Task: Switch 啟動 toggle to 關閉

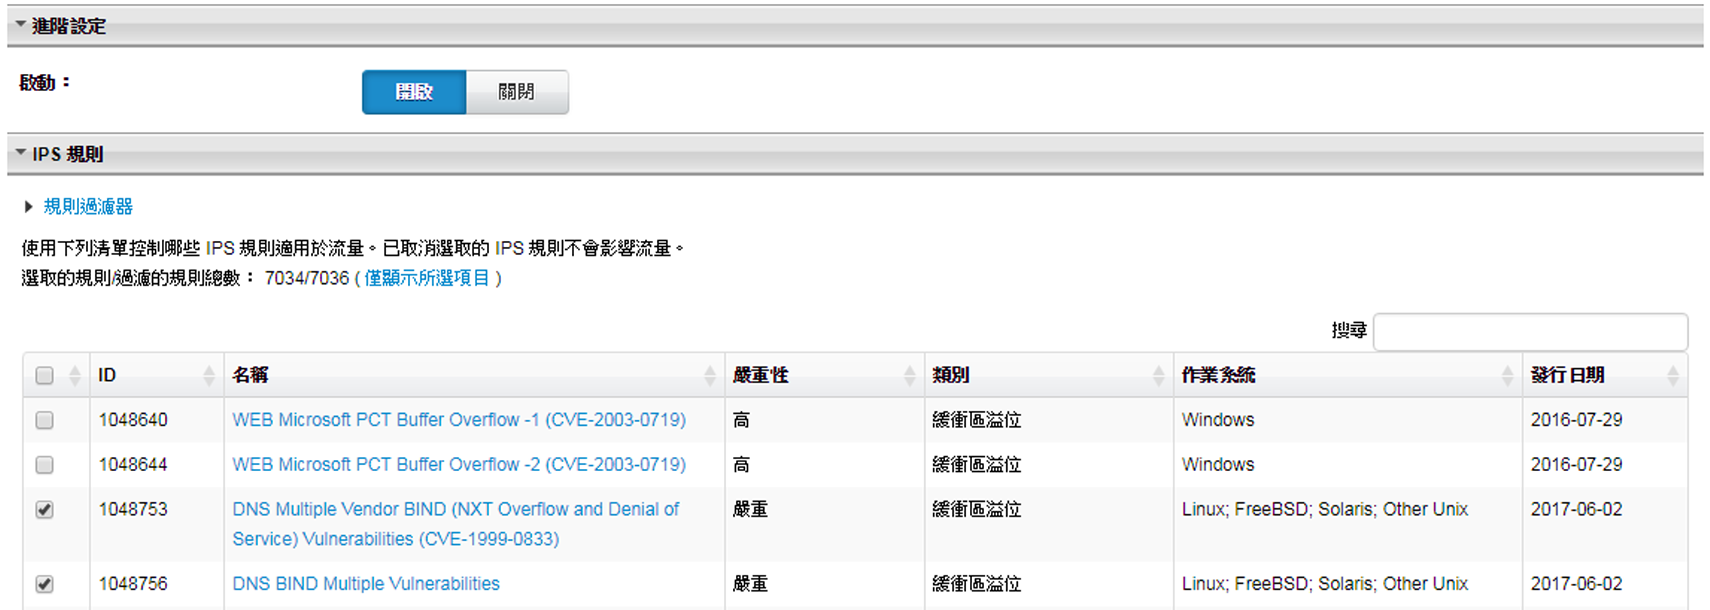Action: 516,92
